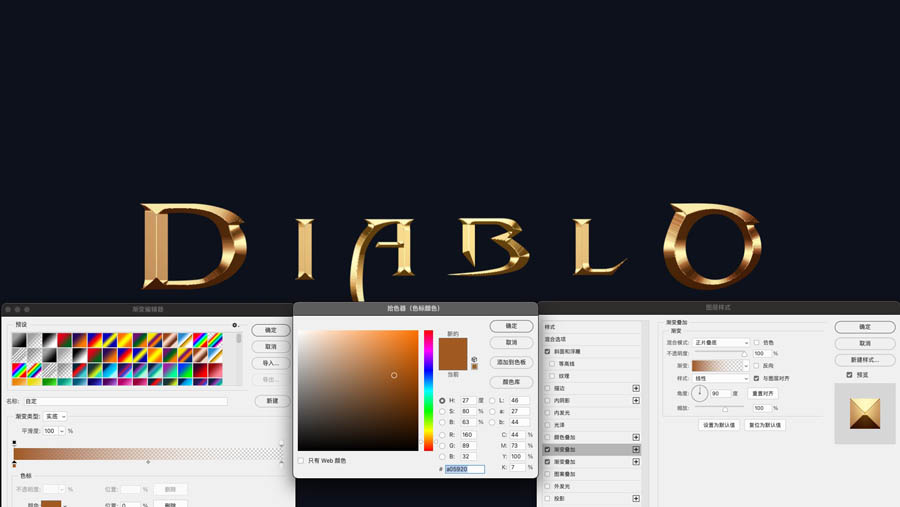Click the plus icon beside 颜色叠加 (Color Overlay)

pyautogui.click(x=636, y=437)
